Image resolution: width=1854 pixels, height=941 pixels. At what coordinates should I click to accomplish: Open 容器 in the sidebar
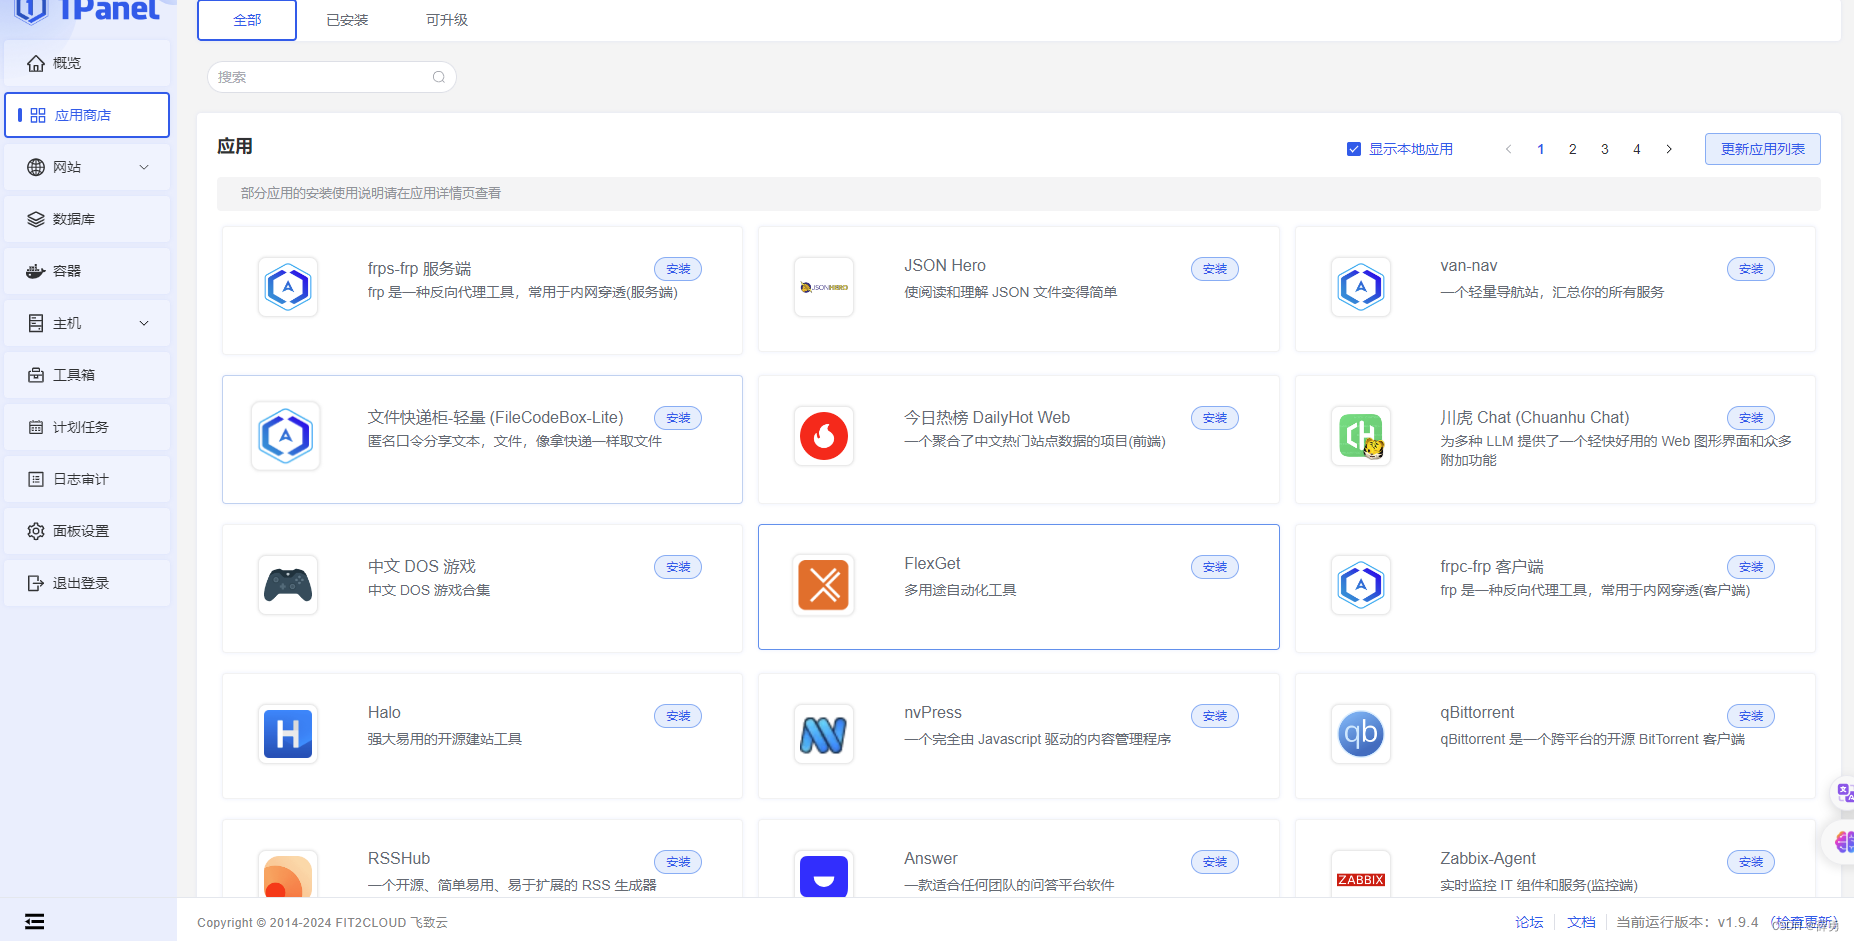point(87,271)
